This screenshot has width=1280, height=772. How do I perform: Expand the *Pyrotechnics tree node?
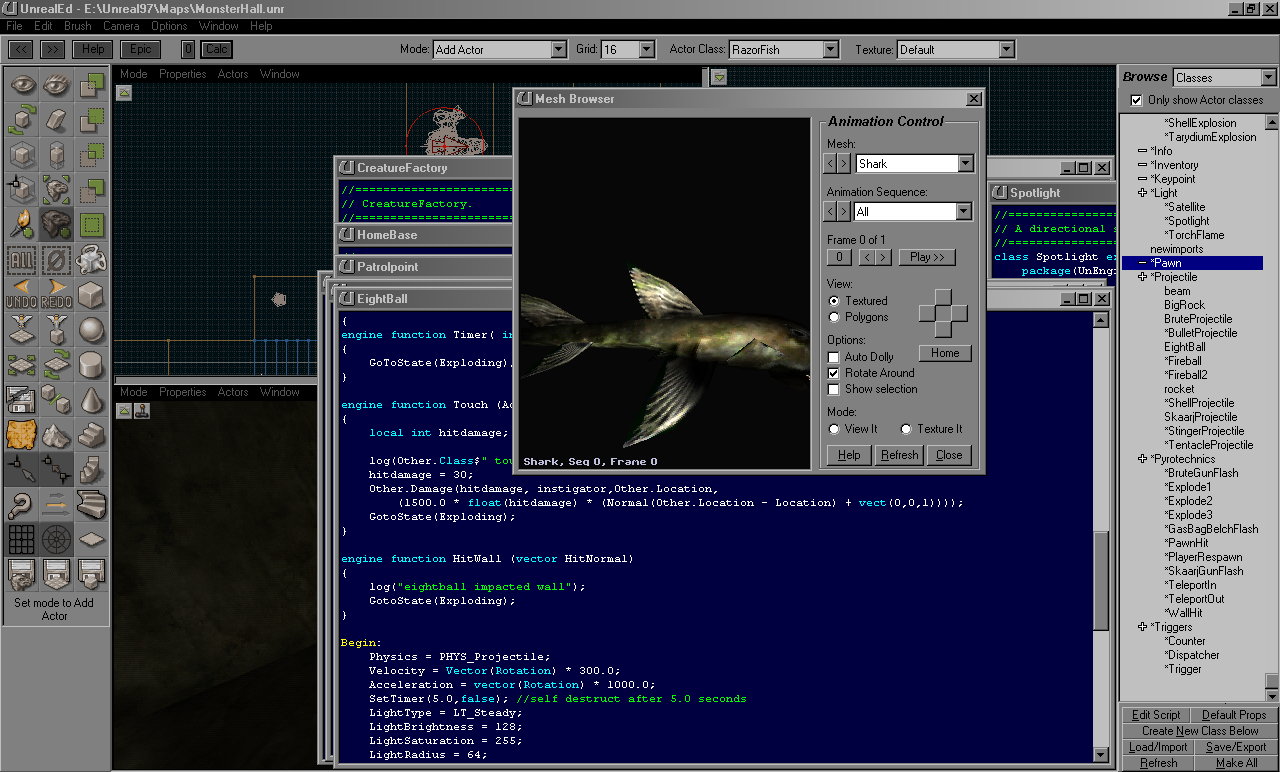(1143, 459)
